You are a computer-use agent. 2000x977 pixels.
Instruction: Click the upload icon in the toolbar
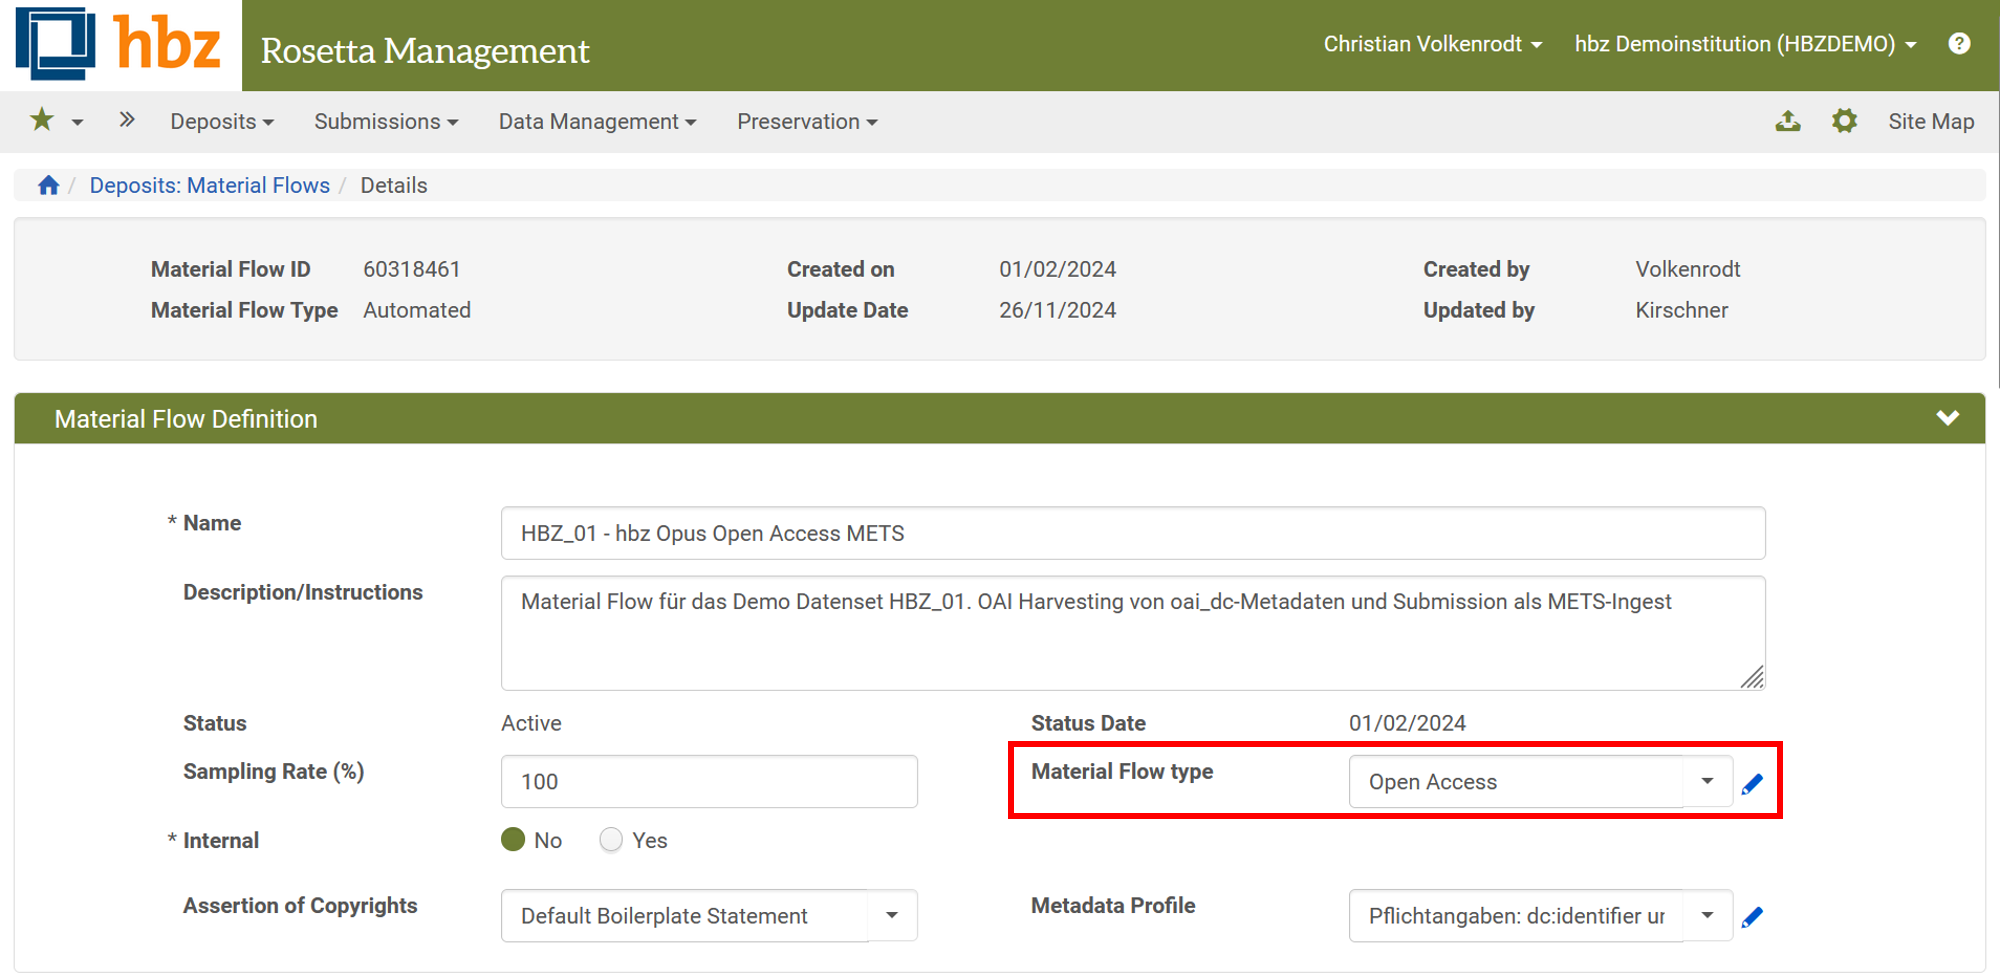(1788, 120)
